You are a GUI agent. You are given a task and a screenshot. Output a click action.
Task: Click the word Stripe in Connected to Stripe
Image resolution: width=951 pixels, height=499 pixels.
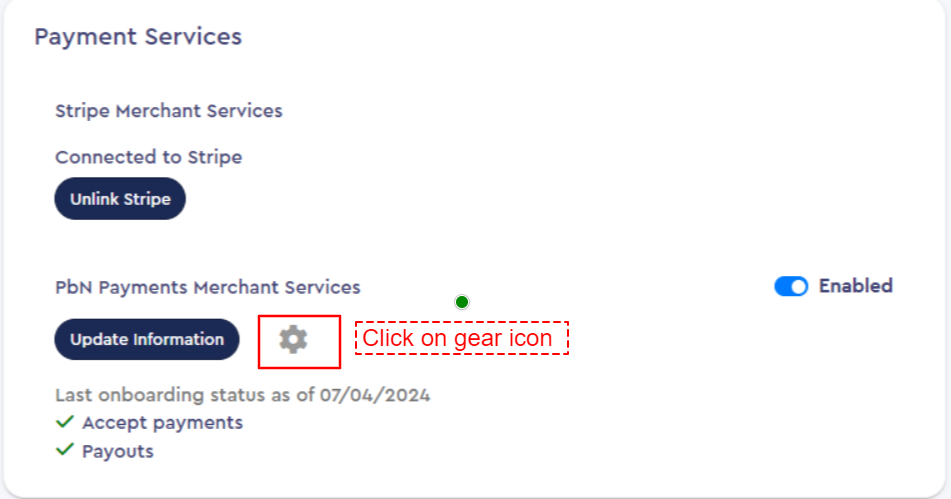[215, 158]
